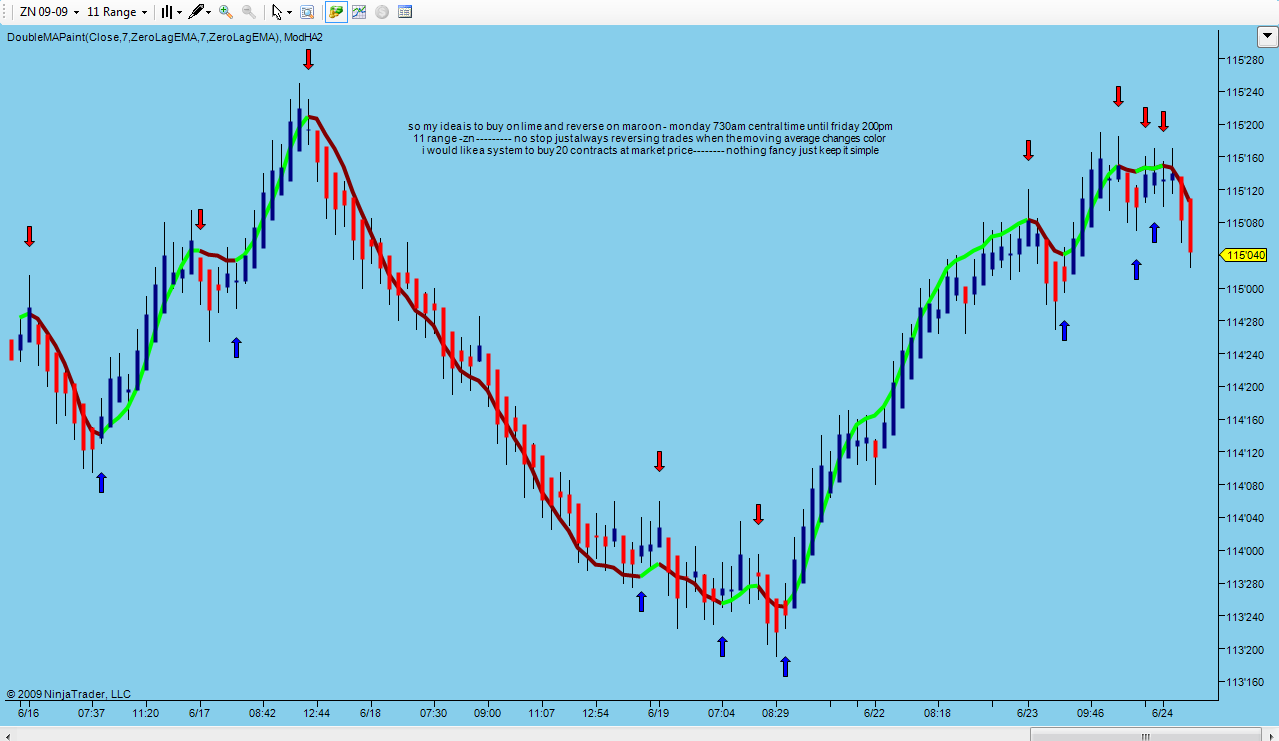This screenshot has width=1279, height=741.
Task: Click the 114'000 price axis label
Action: pos(1244,551)
